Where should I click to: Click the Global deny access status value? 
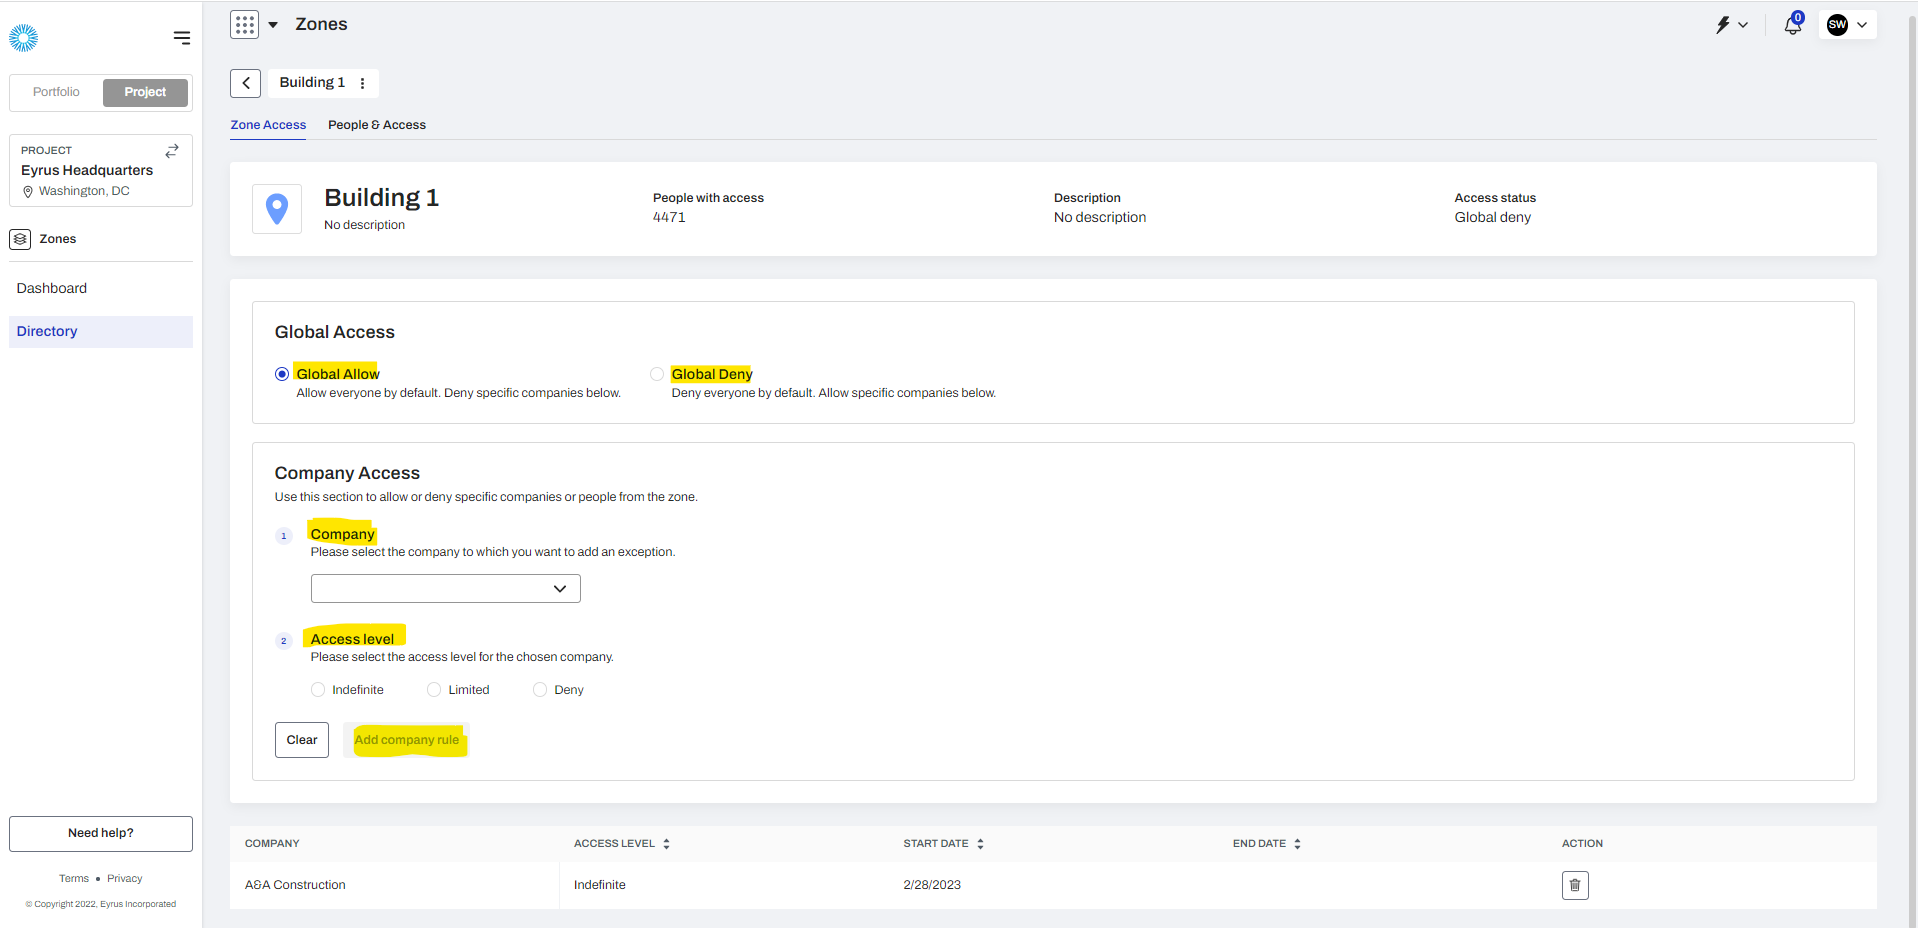(1492, 218)
